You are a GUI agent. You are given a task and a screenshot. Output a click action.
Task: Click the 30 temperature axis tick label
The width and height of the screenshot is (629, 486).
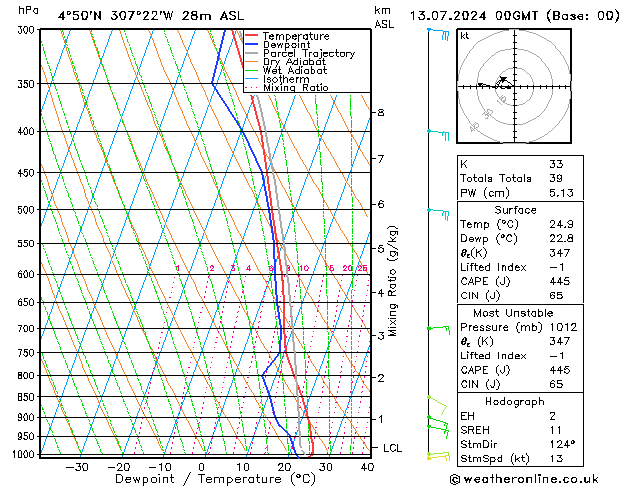click(x=326, y=467)
